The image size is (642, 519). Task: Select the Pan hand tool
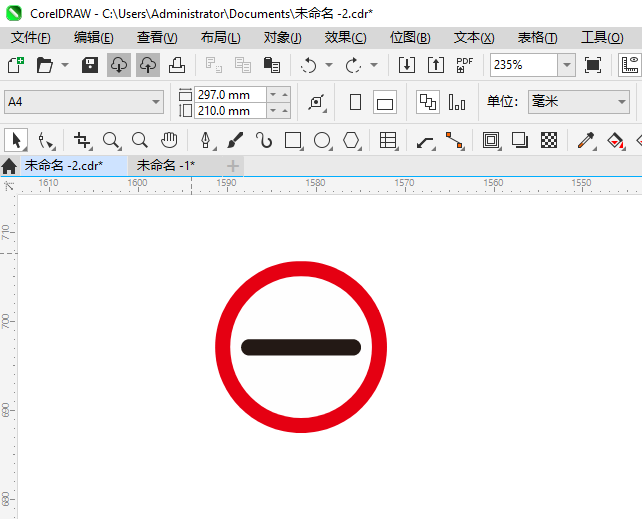click(x=169, y=140)
